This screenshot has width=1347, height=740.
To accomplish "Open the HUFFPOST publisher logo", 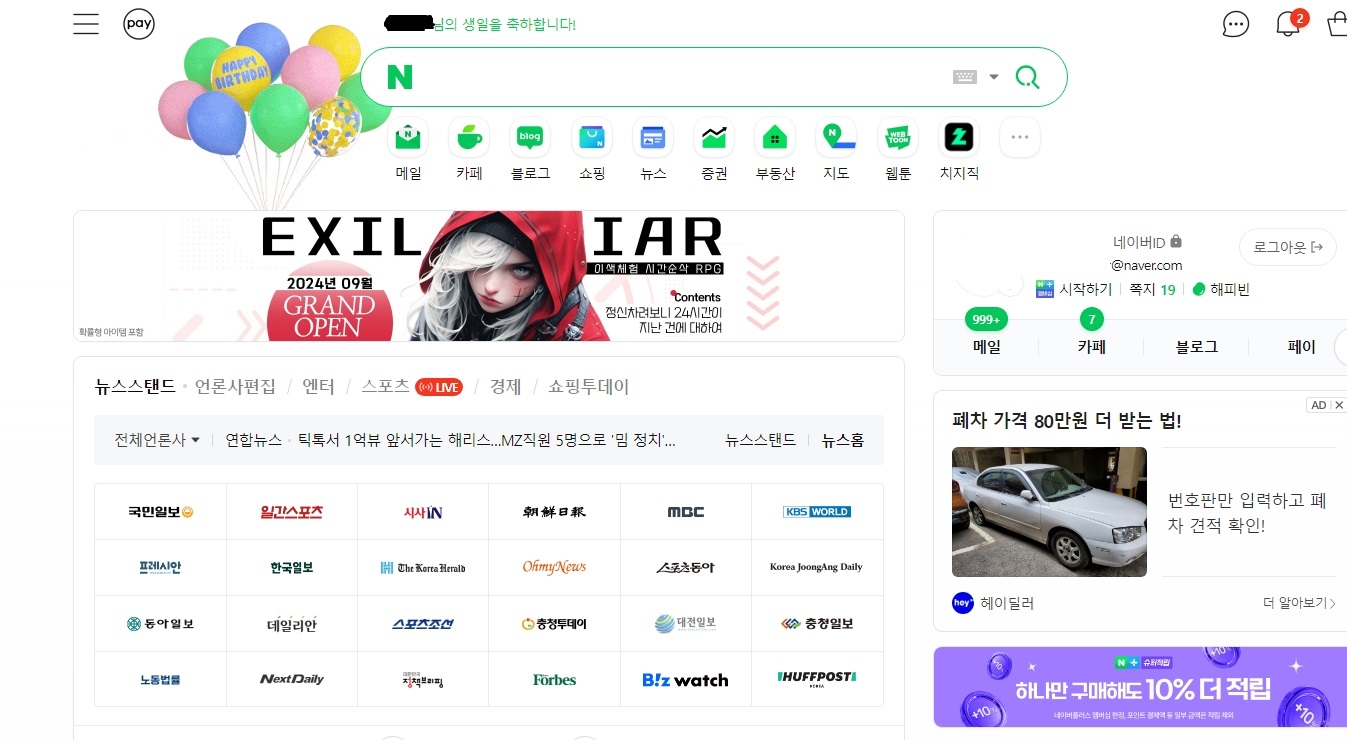I will (817, 680).
